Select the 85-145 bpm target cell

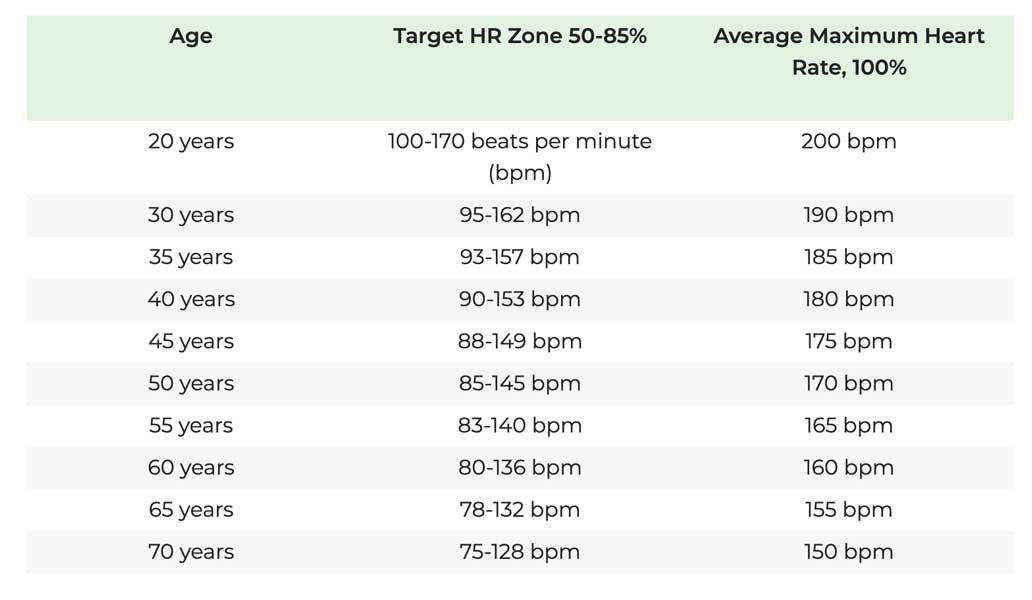tap(519, 383)
